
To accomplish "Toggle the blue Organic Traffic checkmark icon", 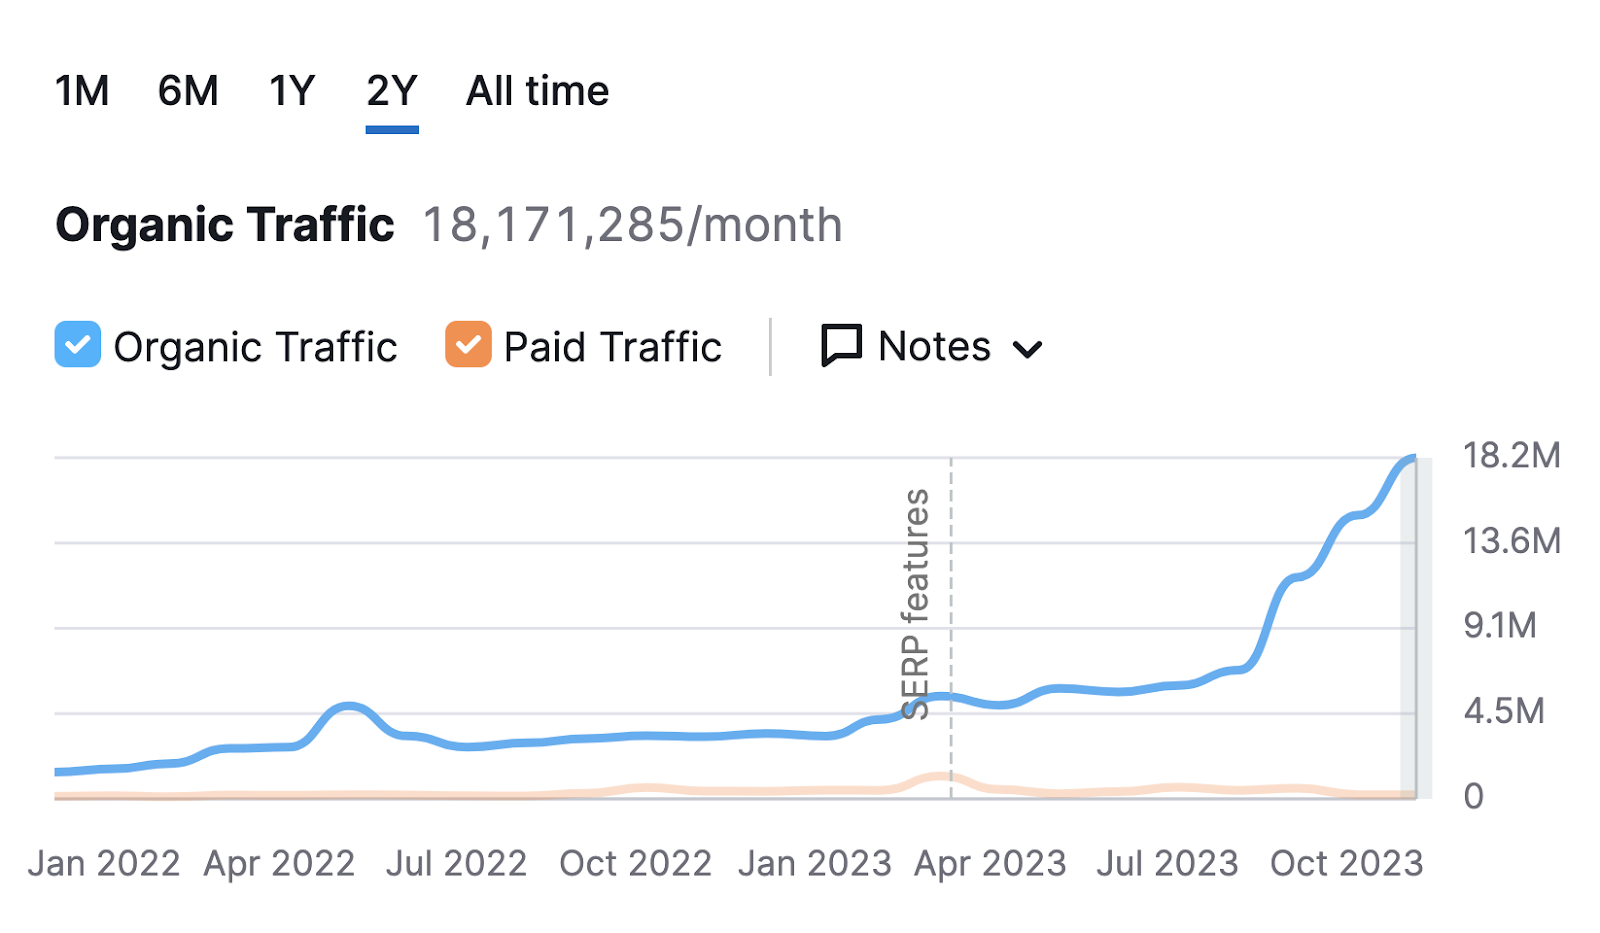I will (77, 346).
